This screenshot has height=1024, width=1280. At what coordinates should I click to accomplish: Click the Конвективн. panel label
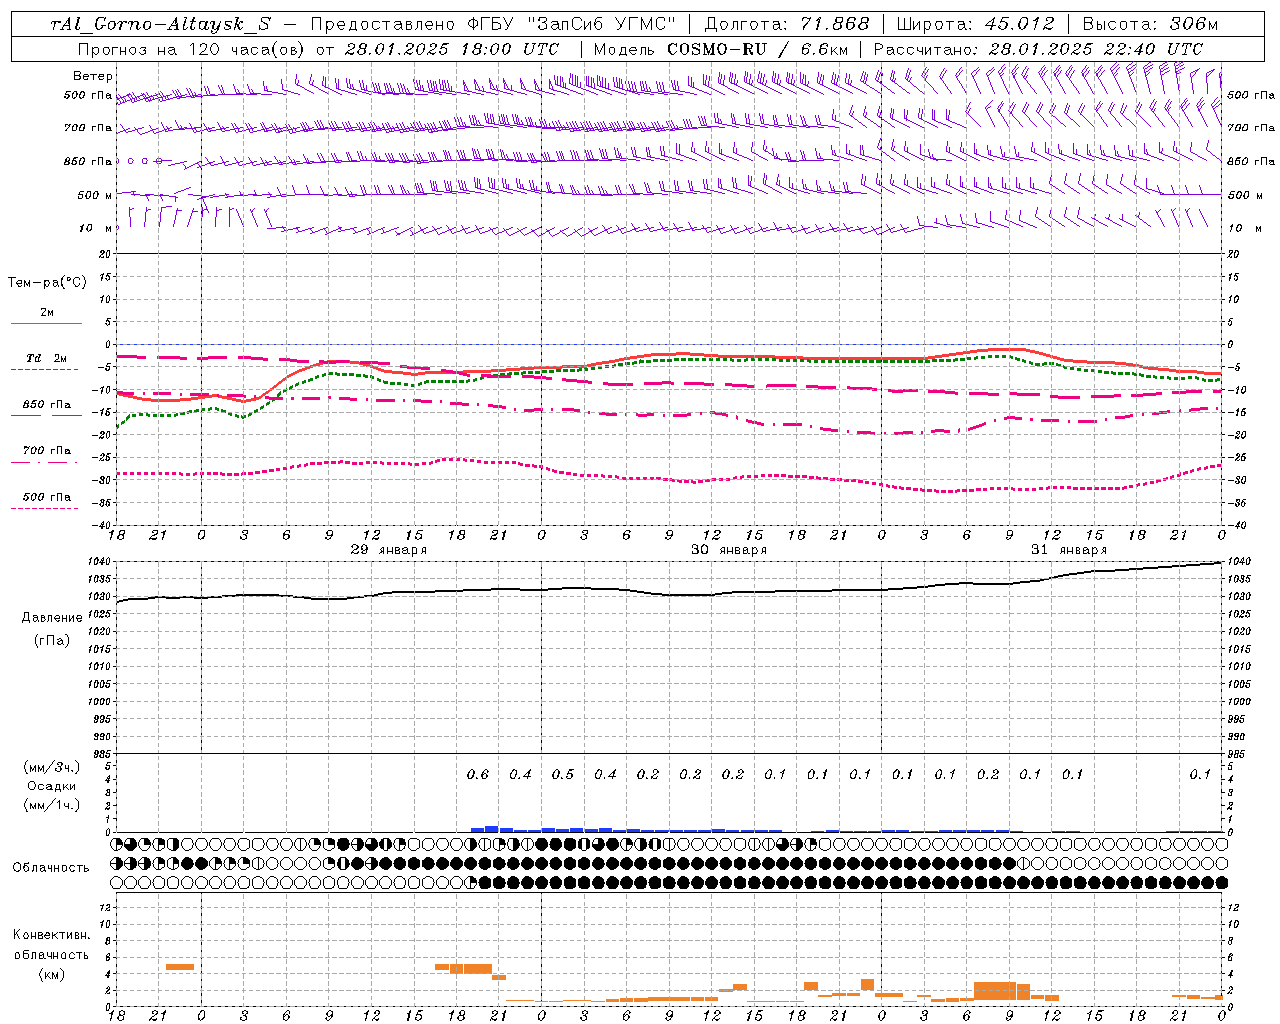pos(52,935)
